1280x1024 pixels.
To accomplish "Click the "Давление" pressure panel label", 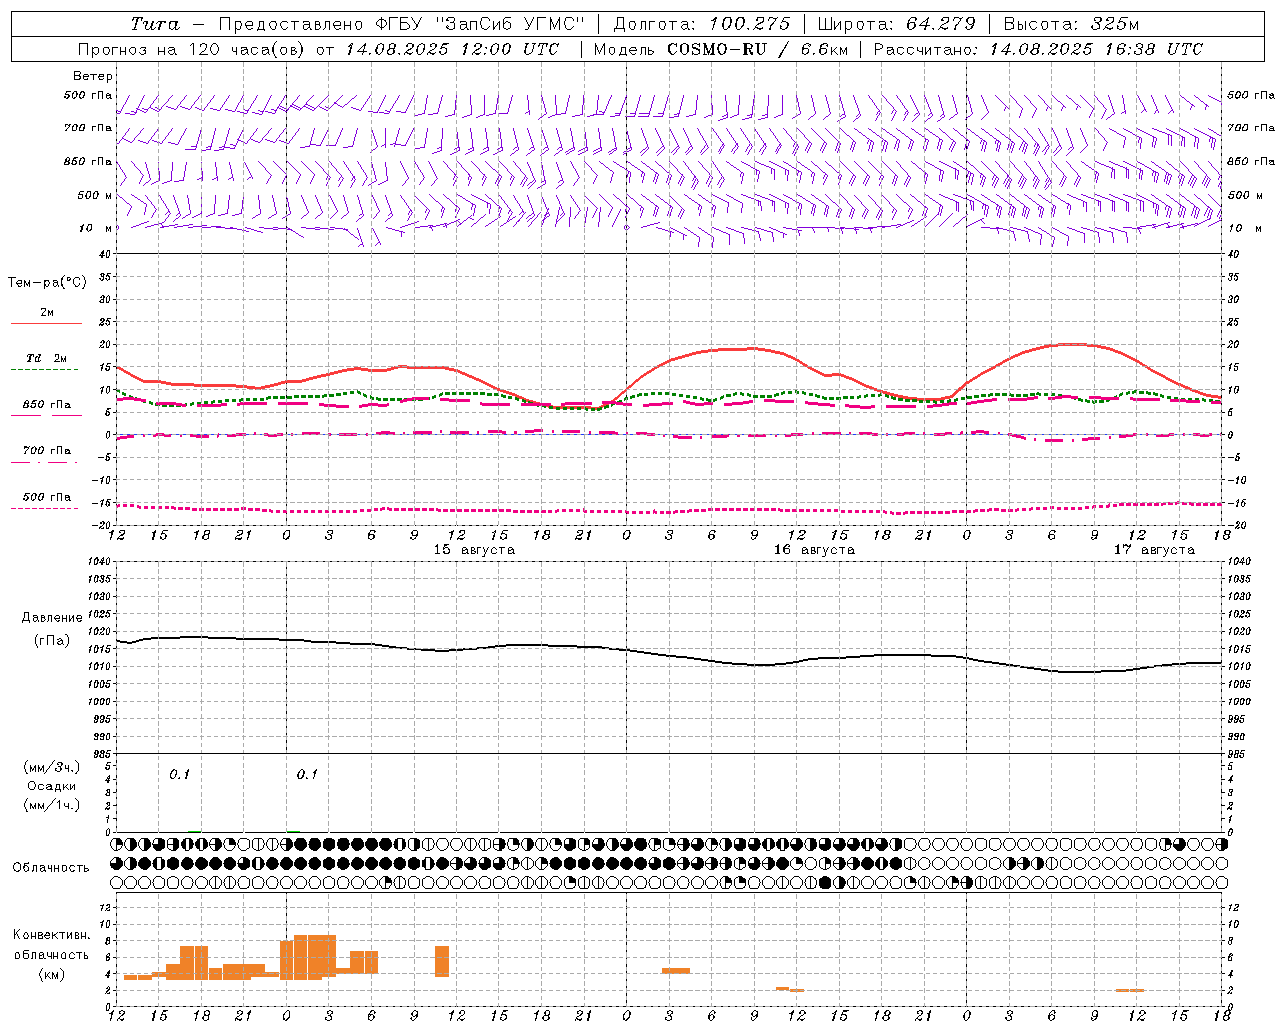I will point(52,618).
